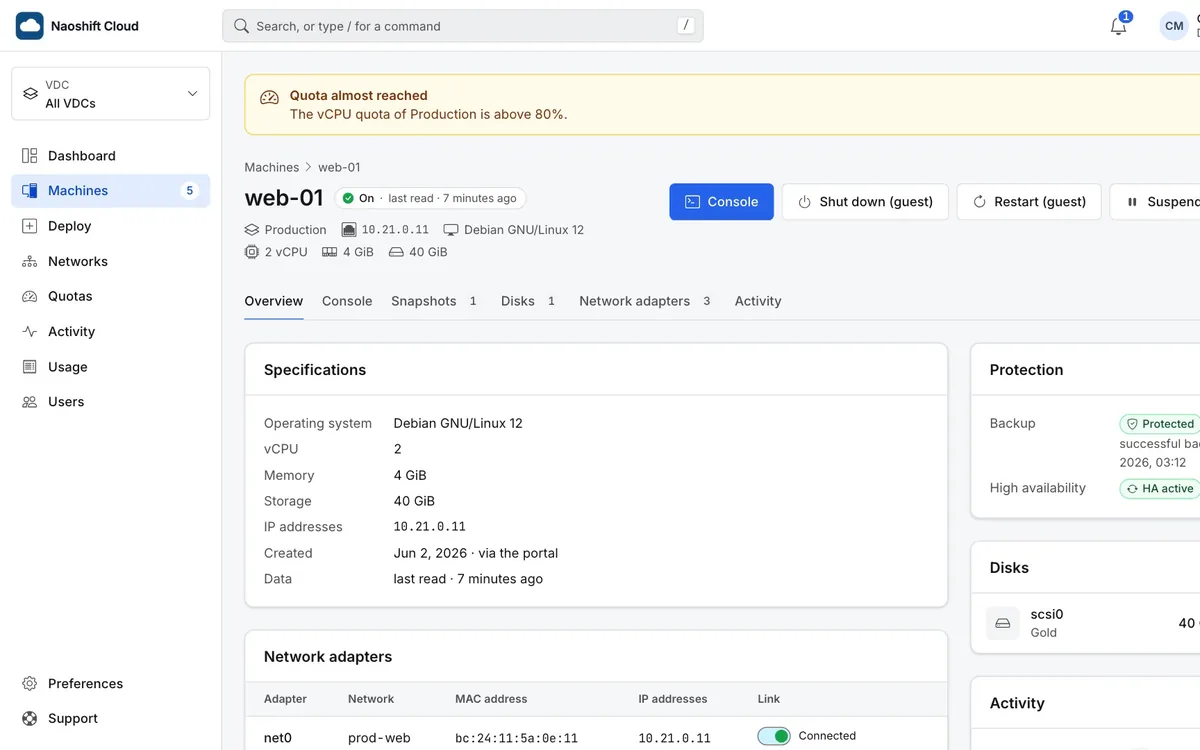Switch to the Overview tab
This screenshot has height=750, width=1200.
(x=274, y=301)
